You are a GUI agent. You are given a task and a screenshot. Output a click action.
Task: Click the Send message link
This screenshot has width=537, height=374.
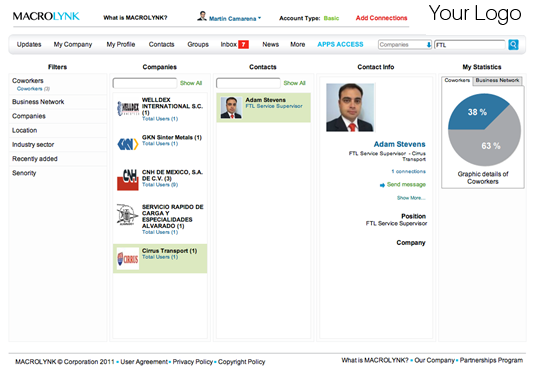click(x=406, y=185)
